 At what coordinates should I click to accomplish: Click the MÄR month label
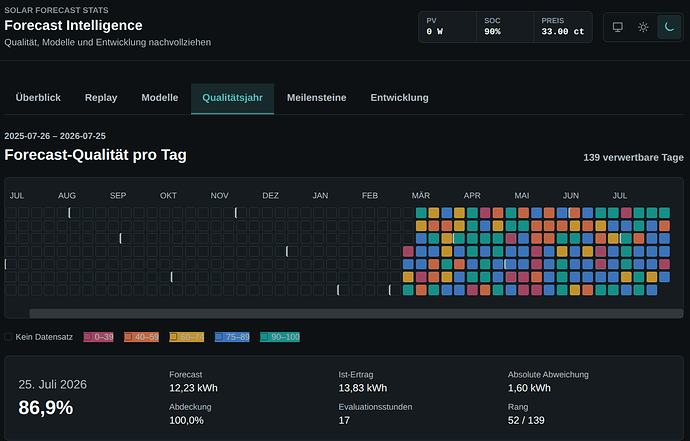click(421, 195)
